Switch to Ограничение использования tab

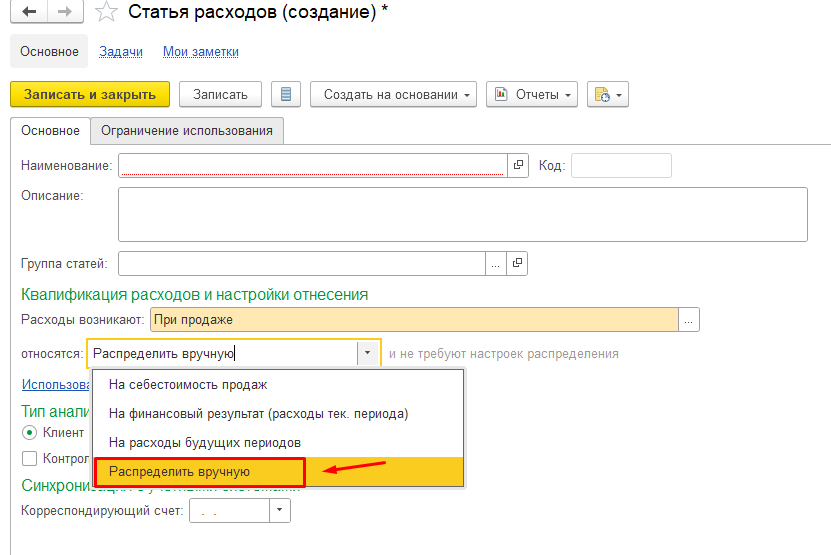click(x=187, y=131)
